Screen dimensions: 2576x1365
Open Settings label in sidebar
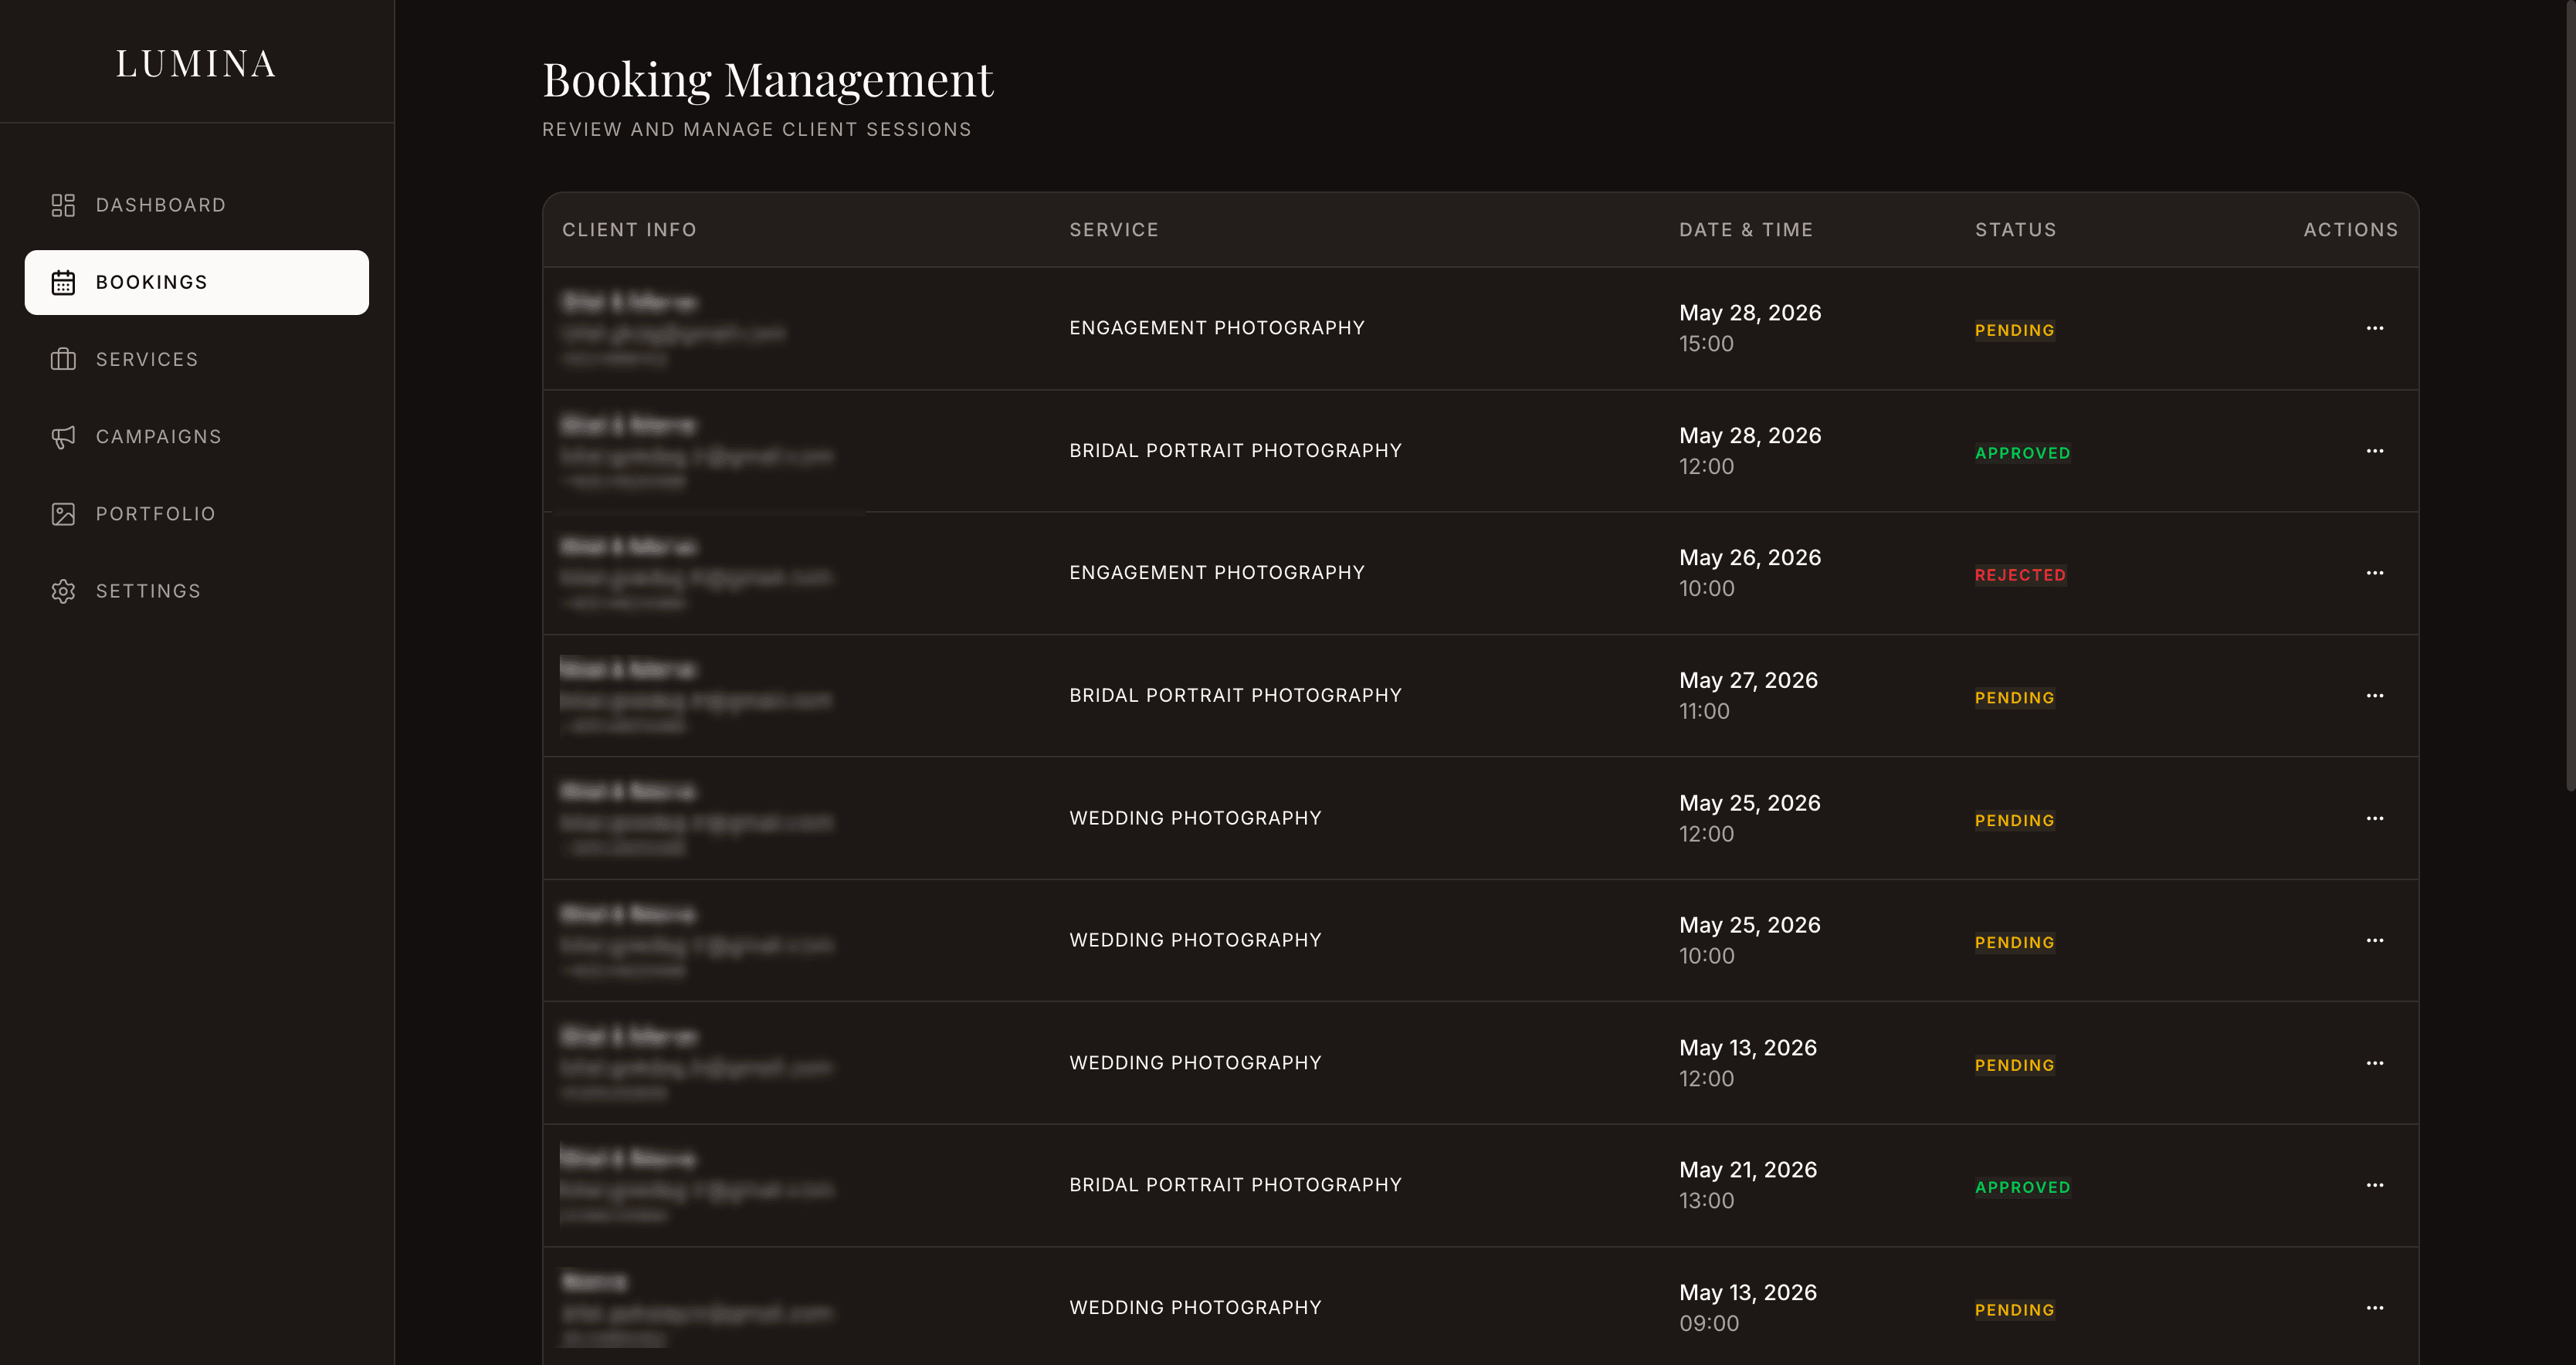tap(148, 591)
